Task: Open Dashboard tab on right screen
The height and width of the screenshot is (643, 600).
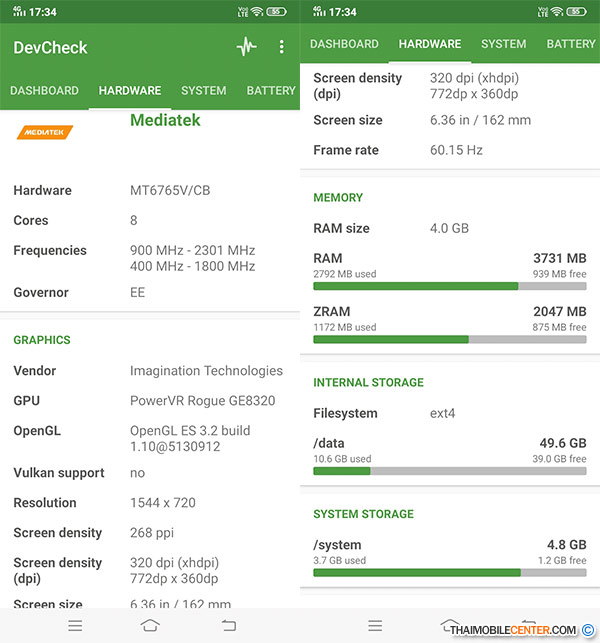Action: click(x=344, y=44)
